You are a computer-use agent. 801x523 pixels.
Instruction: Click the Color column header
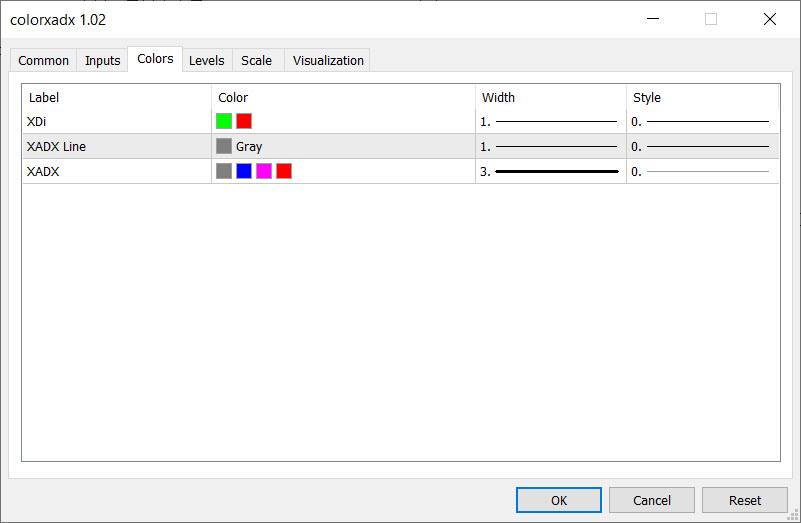343,97
